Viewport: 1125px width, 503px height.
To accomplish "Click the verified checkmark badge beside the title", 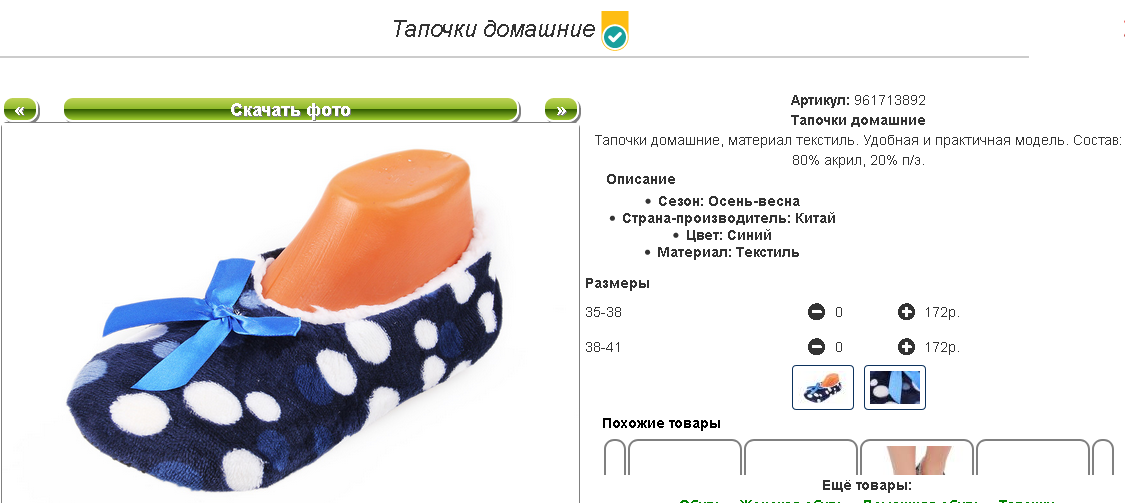I will [615, 31].
